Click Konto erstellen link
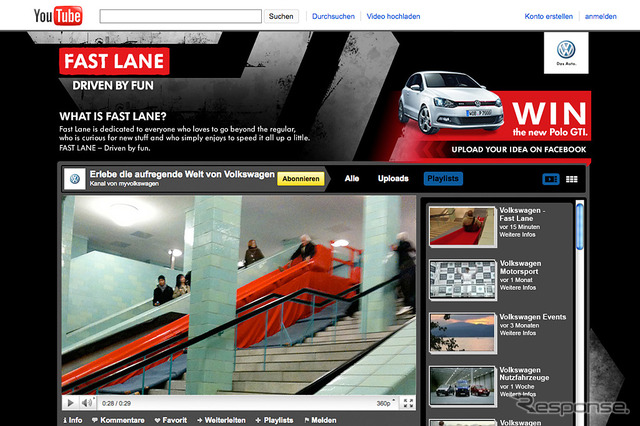The image size is (640, 426). point(549,16)
